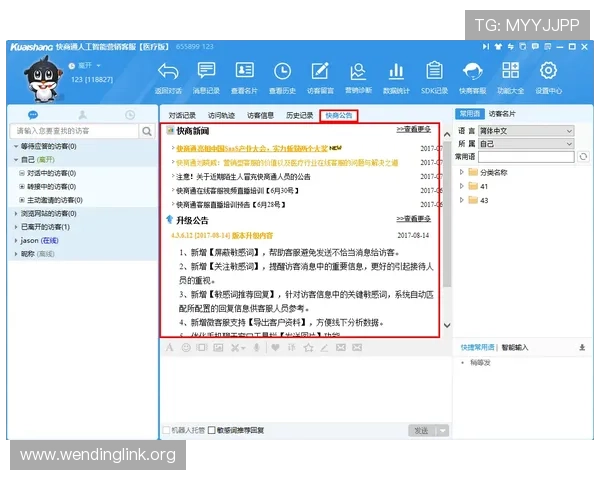Click the star rating icon in chat toolbar

308,348
